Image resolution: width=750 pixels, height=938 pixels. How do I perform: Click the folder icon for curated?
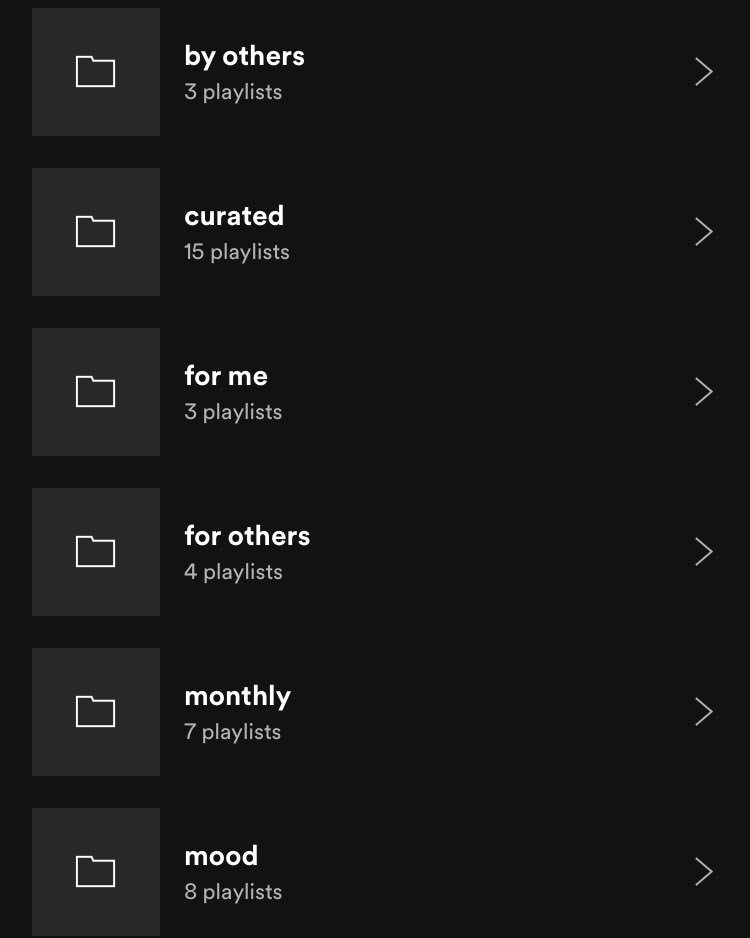[x=96, y=232]
